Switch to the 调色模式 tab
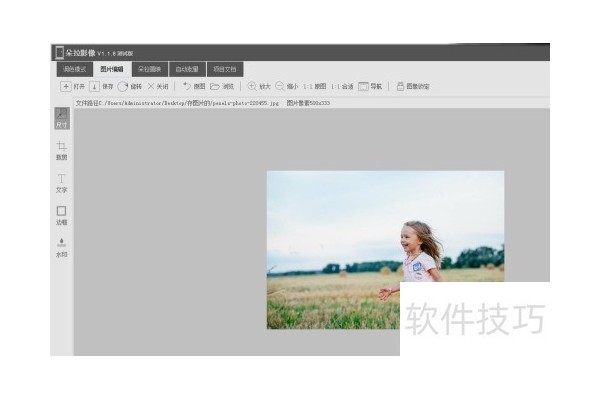The width and height of the screenshot is (600, 400). point(75,69)
